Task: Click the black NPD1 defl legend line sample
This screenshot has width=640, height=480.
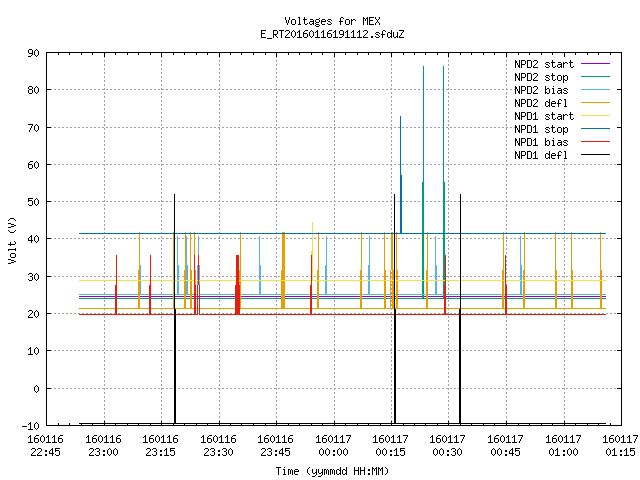Action: pos(595,155)
